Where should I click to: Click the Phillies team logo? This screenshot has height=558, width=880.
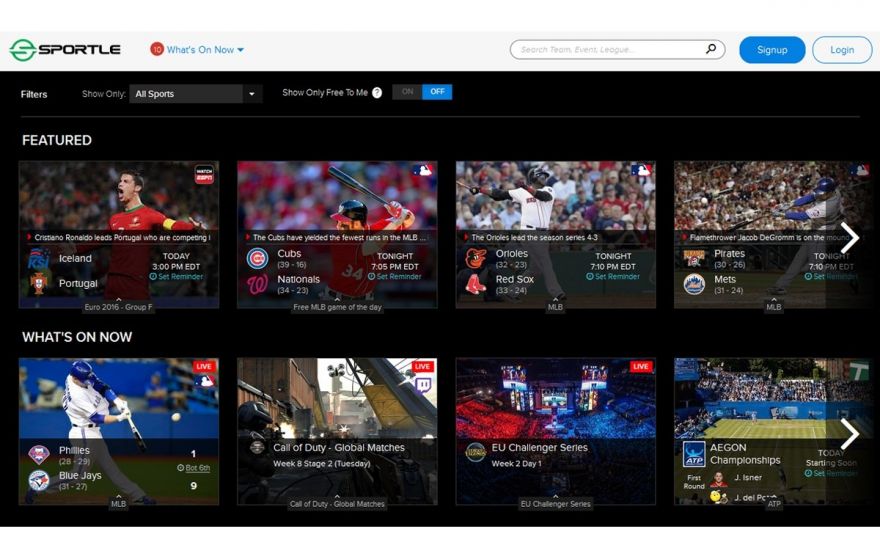click(39, 455)
